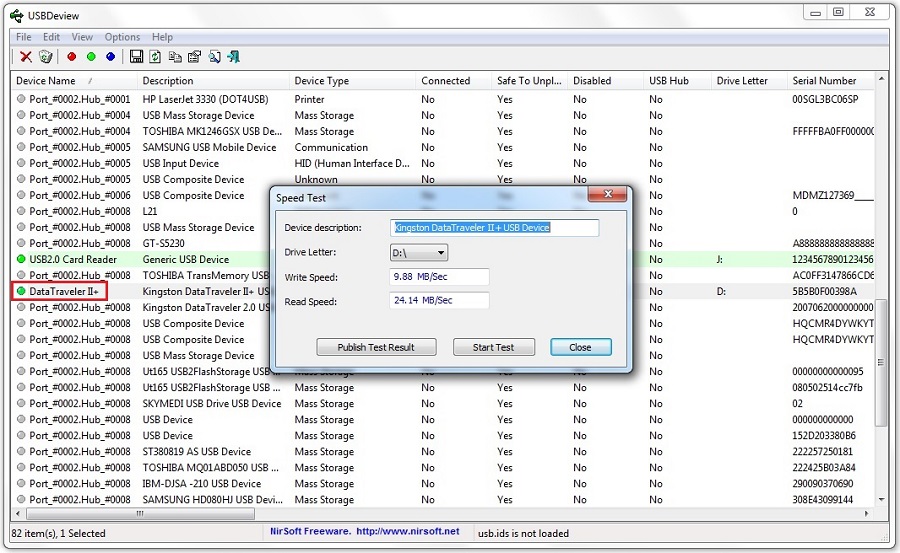
Task: Click the USBDeview app icon in title bar
Action: point(17,16)
